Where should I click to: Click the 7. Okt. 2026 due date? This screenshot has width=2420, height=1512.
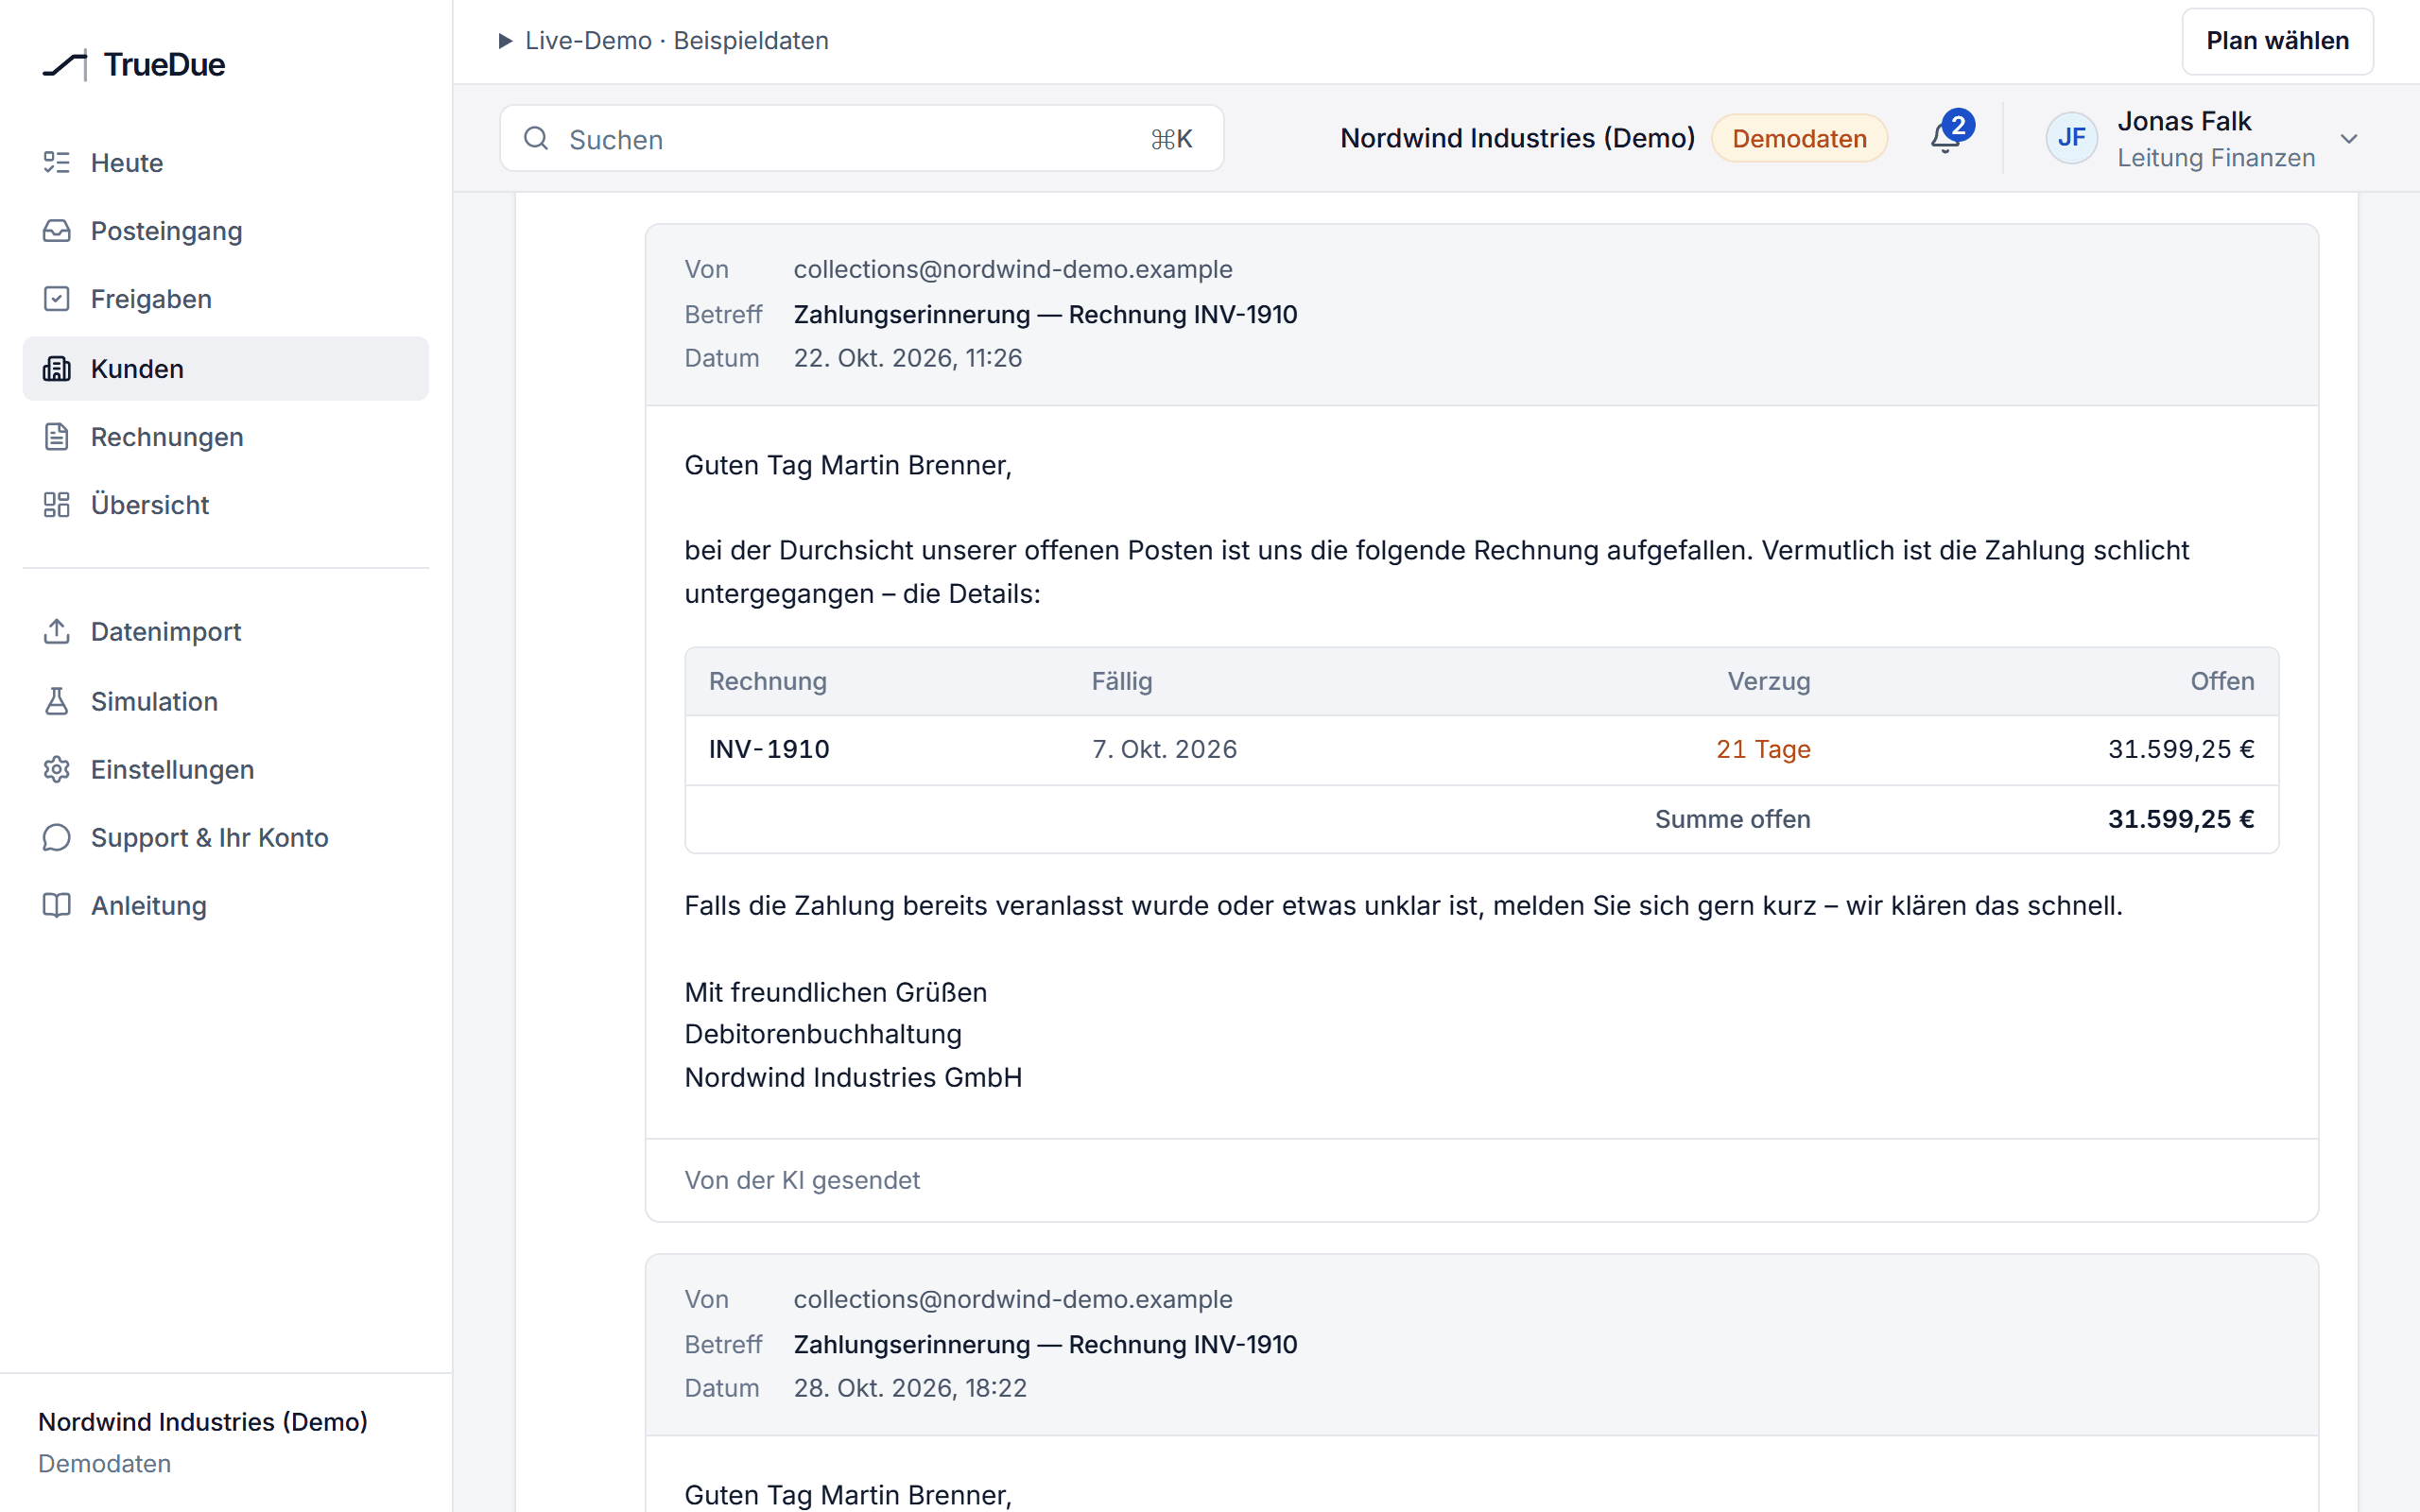pos(1164,749)
